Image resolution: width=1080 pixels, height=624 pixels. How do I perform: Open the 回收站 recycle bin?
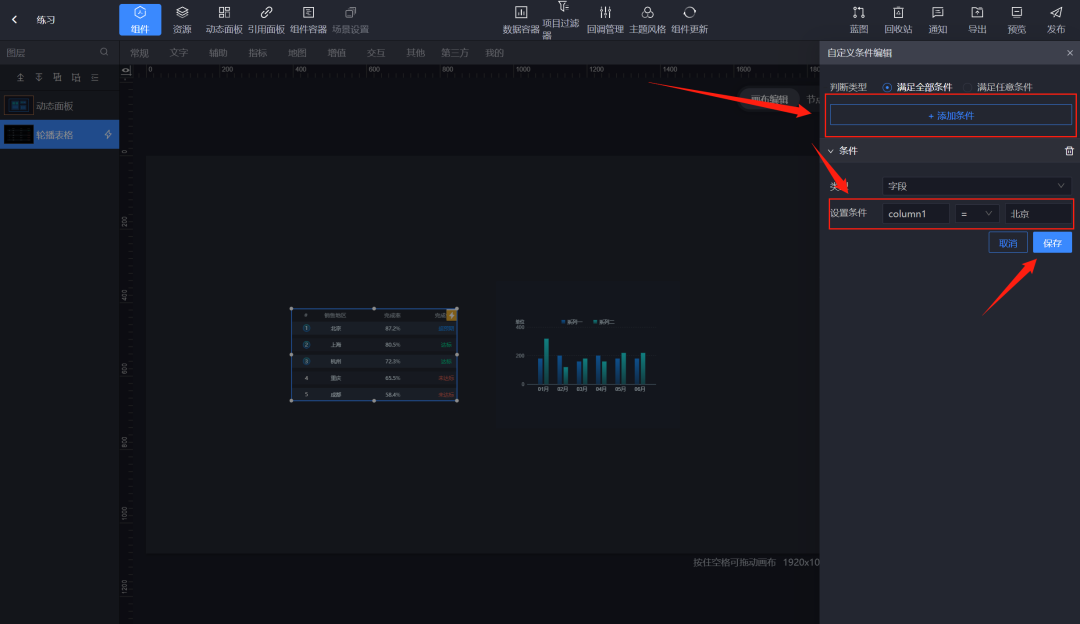897,19
